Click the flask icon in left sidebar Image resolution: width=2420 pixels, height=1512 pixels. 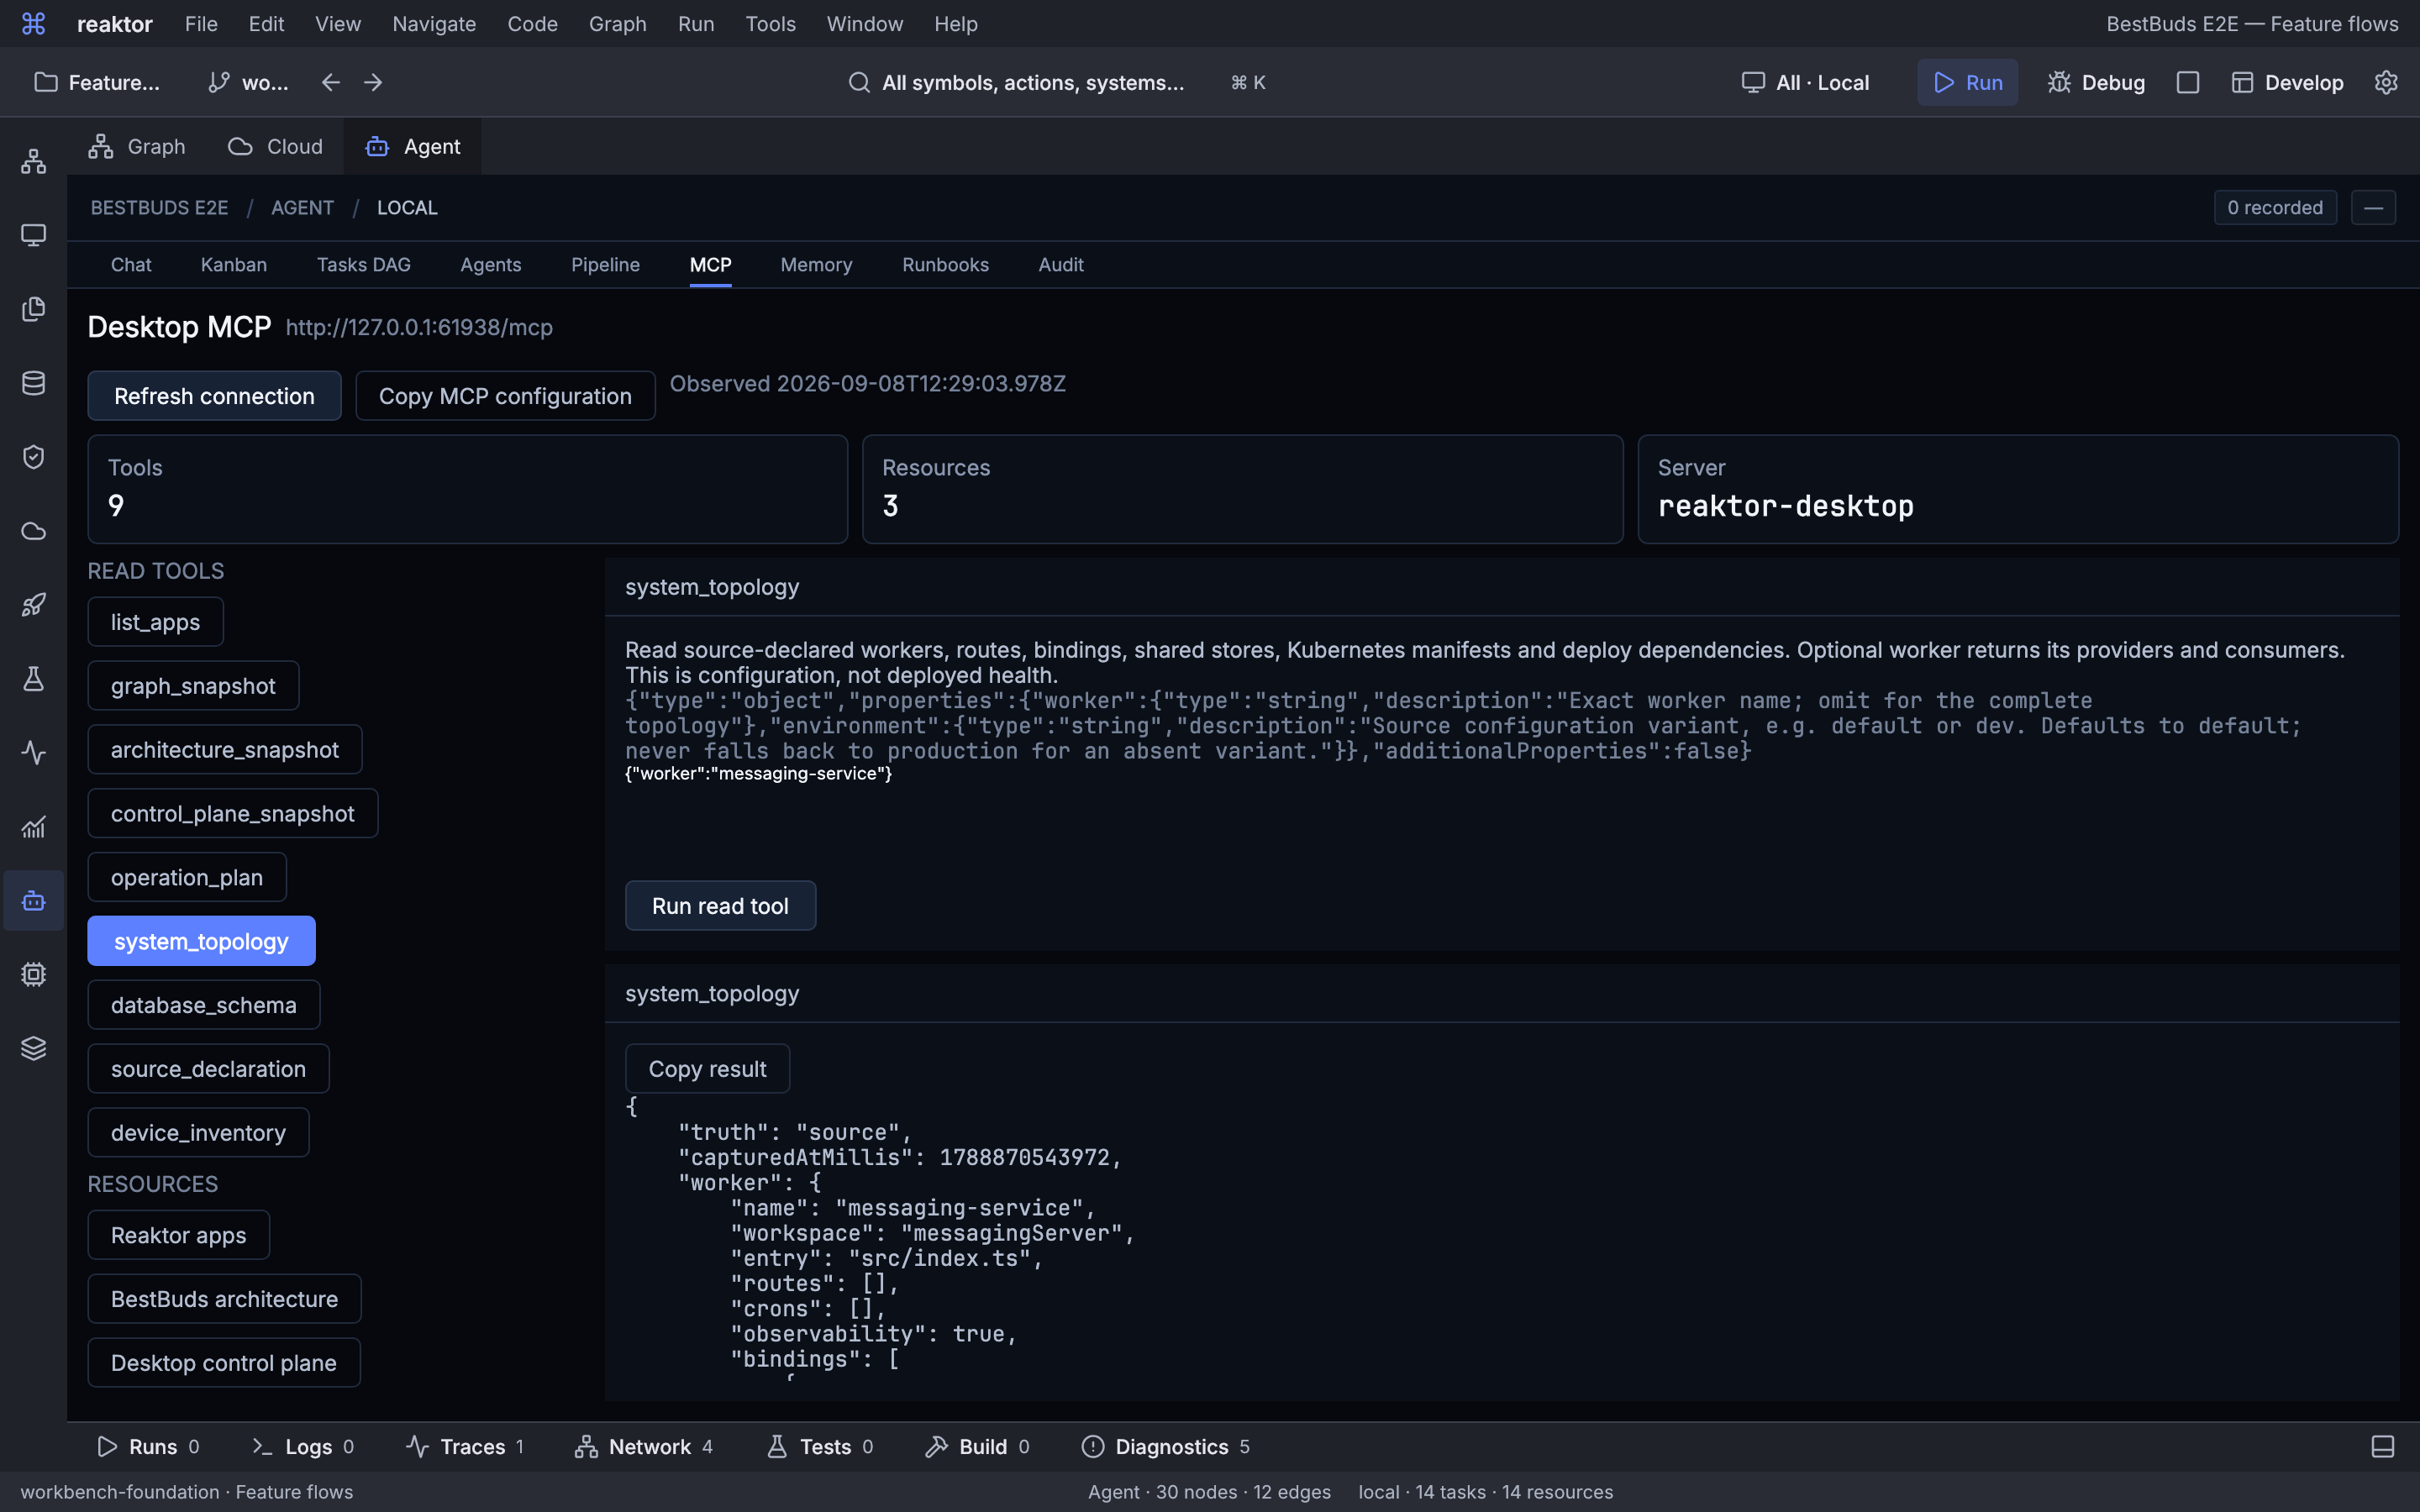[34, 679]
